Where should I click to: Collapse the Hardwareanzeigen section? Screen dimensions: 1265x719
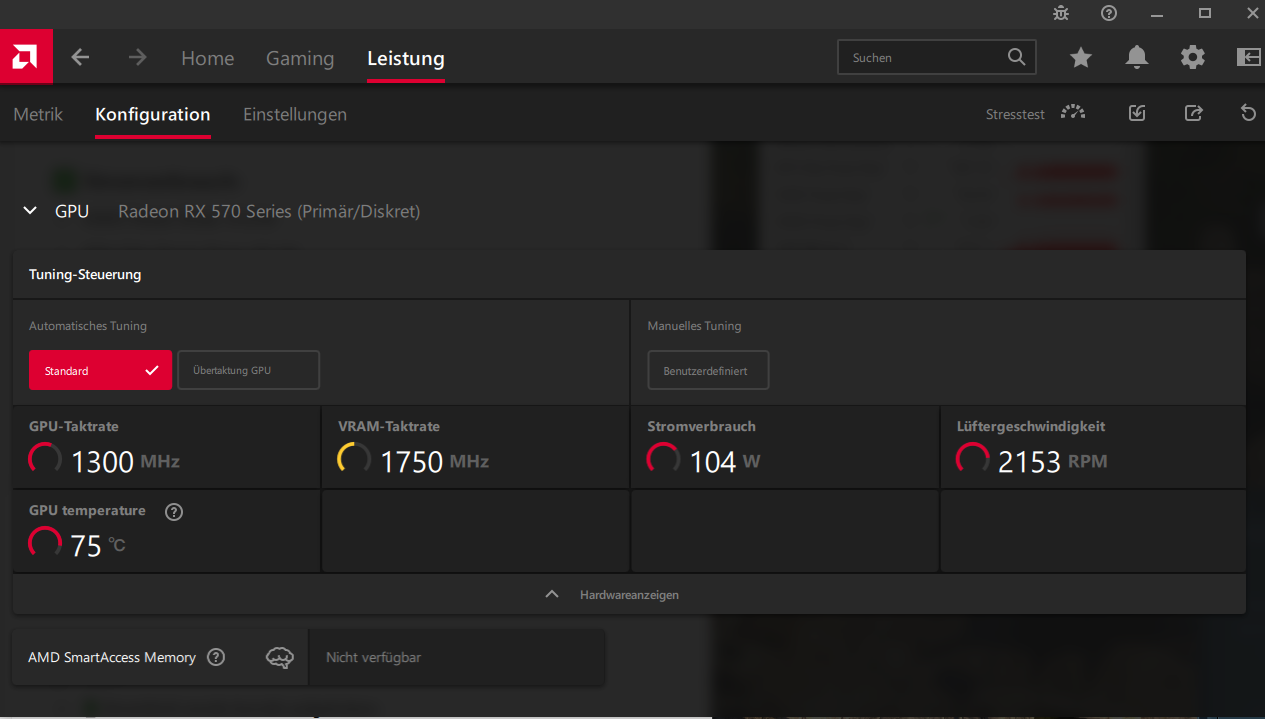tap(629, 594)
